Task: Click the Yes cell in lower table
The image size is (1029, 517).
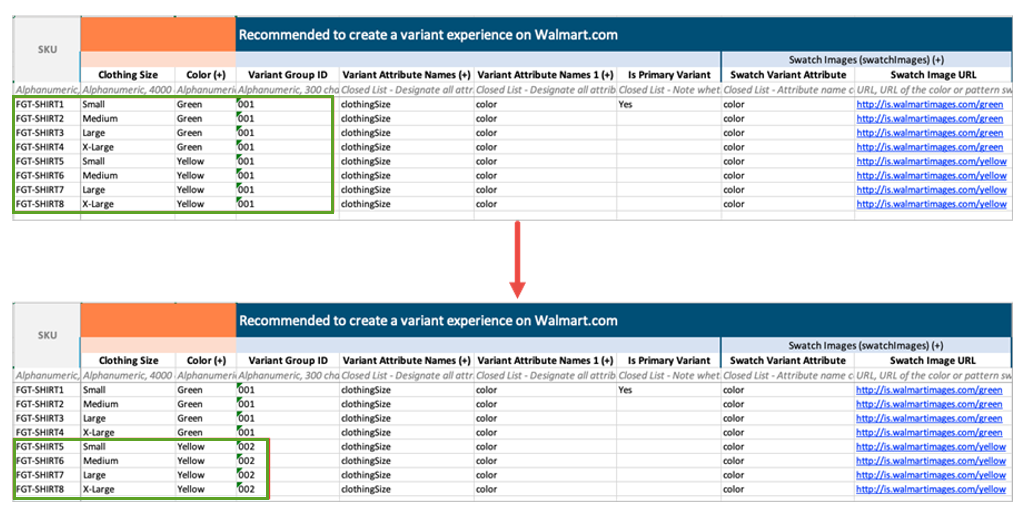Action: (x=669, y=390)
